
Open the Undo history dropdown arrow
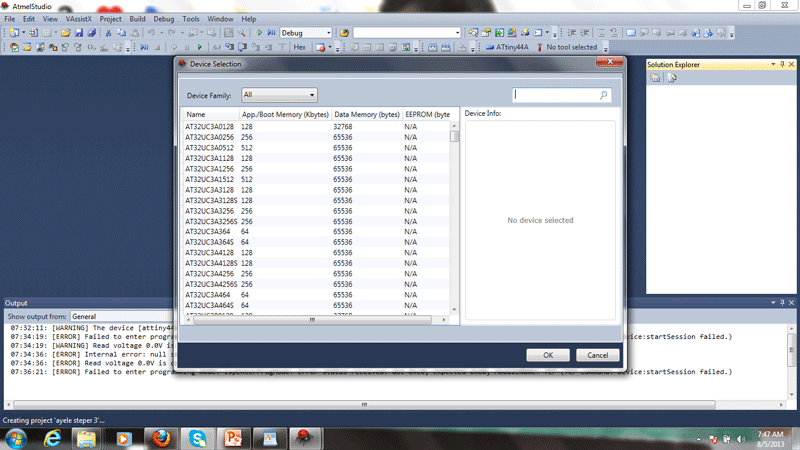pos(161,33)
